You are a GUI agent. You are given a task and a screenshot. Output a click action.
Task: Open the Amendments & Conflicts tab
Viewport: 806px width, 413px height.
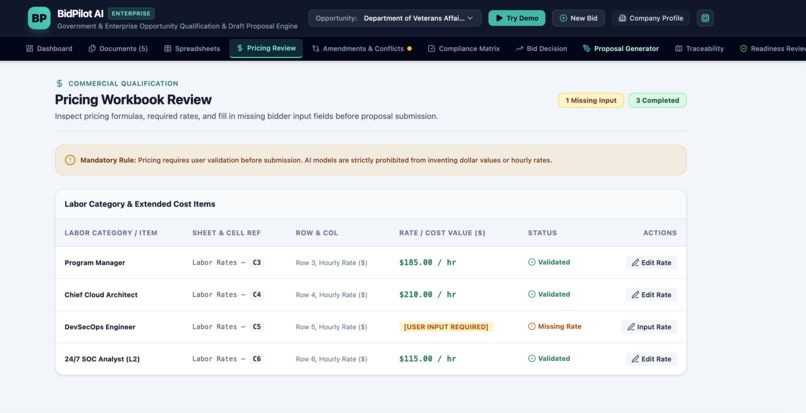(362, 48)
